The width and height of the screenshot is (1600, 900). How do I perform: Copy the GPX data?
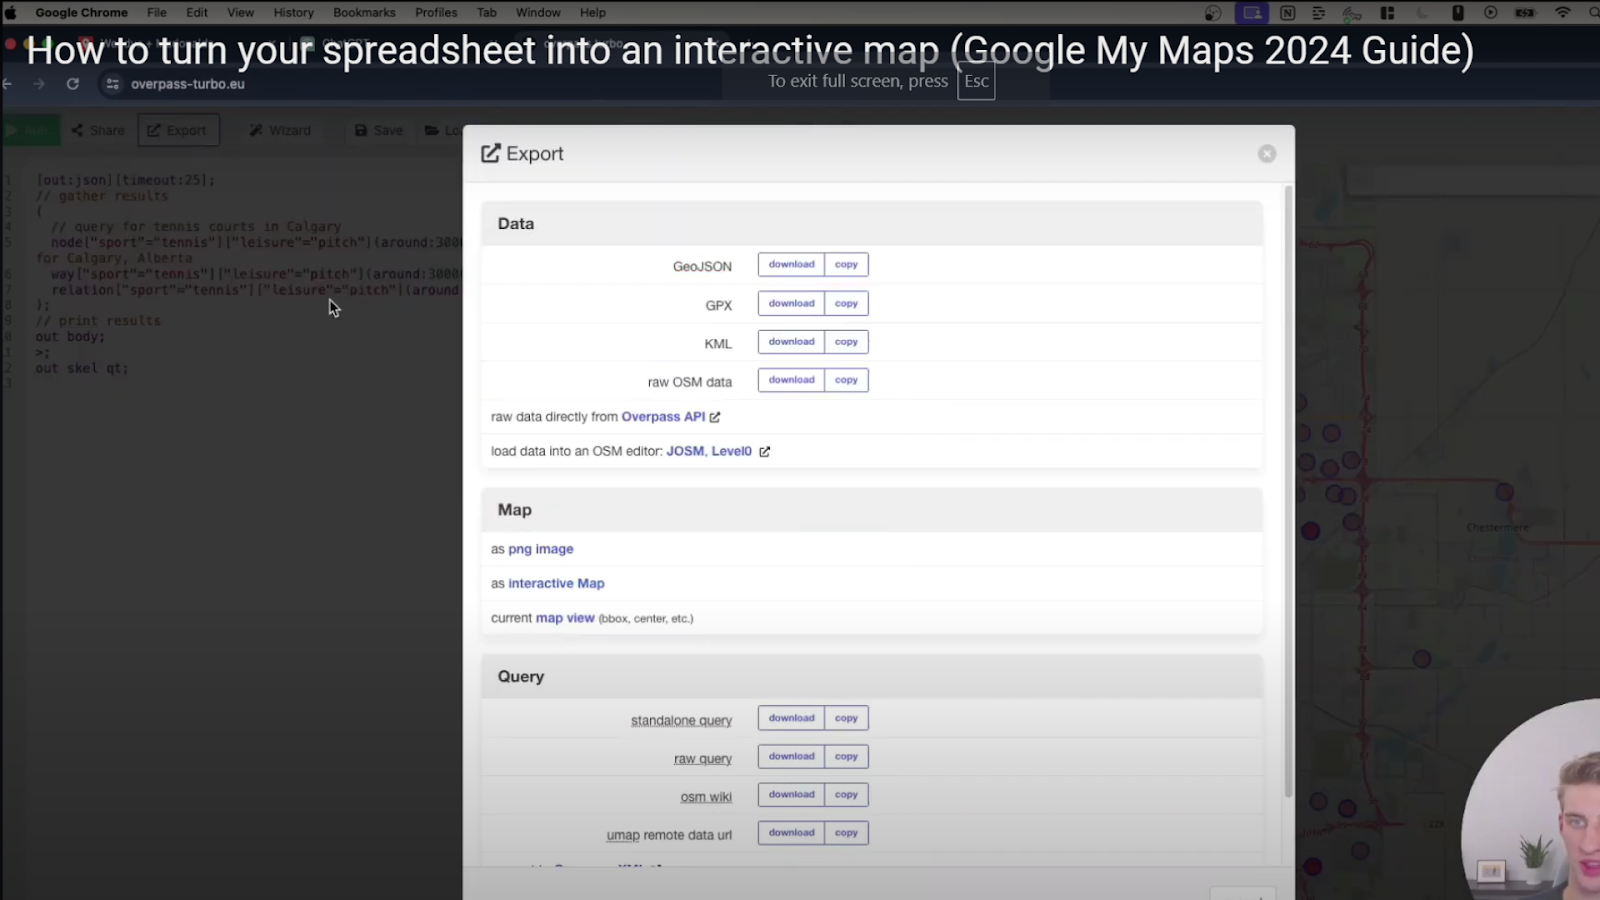tap(846, 304)
